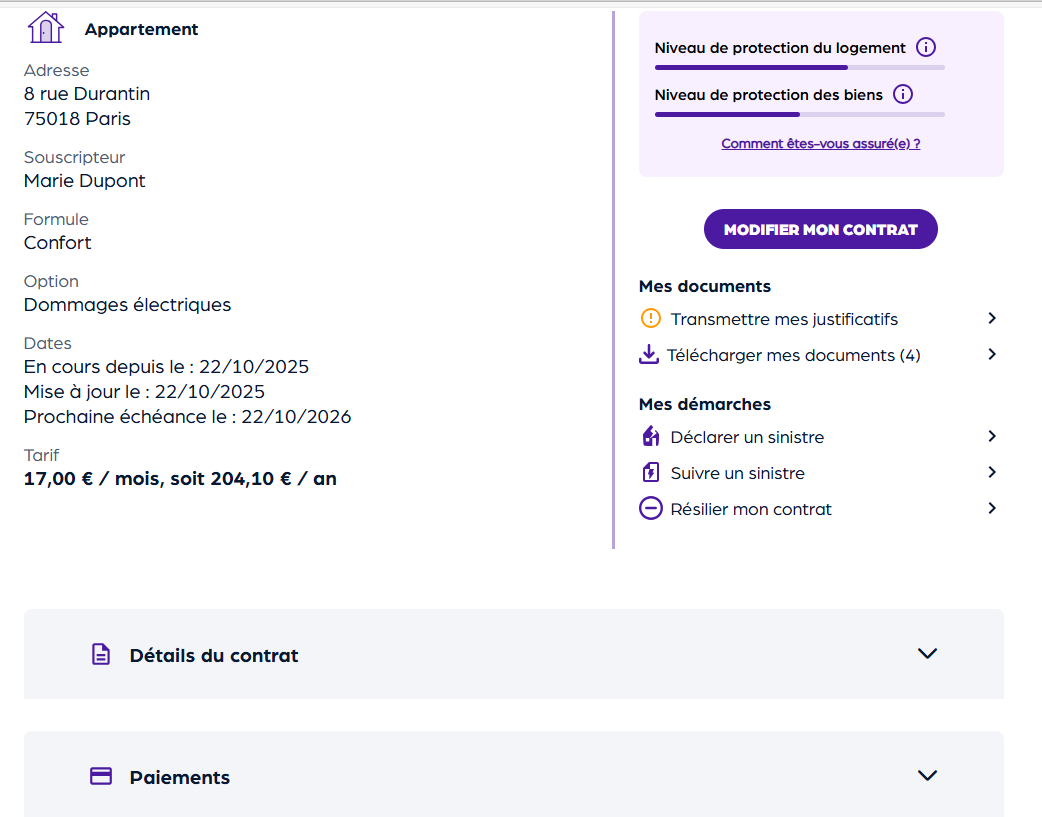Click the protection du logement progress bar
The image size is (1042, 817).
point(799,67)
